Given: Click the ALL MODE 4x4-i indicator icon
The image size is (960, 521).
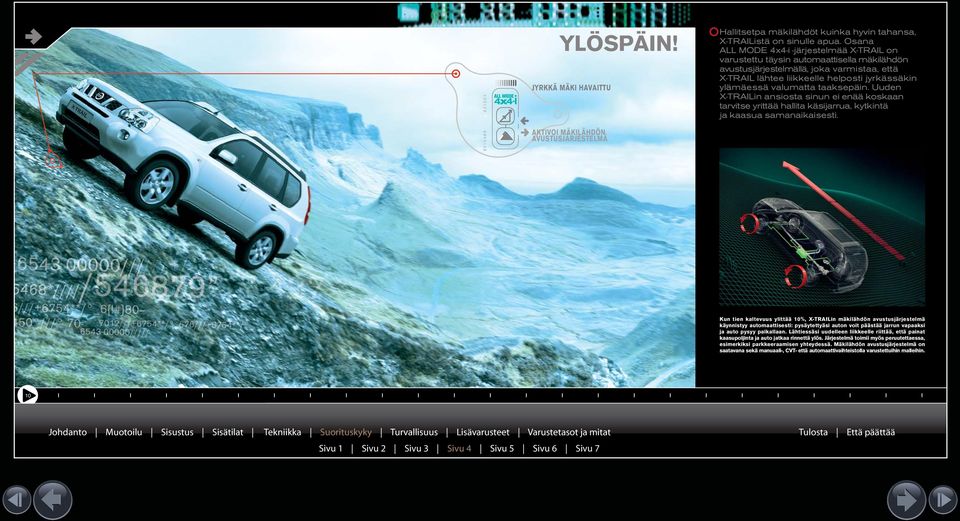Looking at the screenshot, I should coord(506,98).
